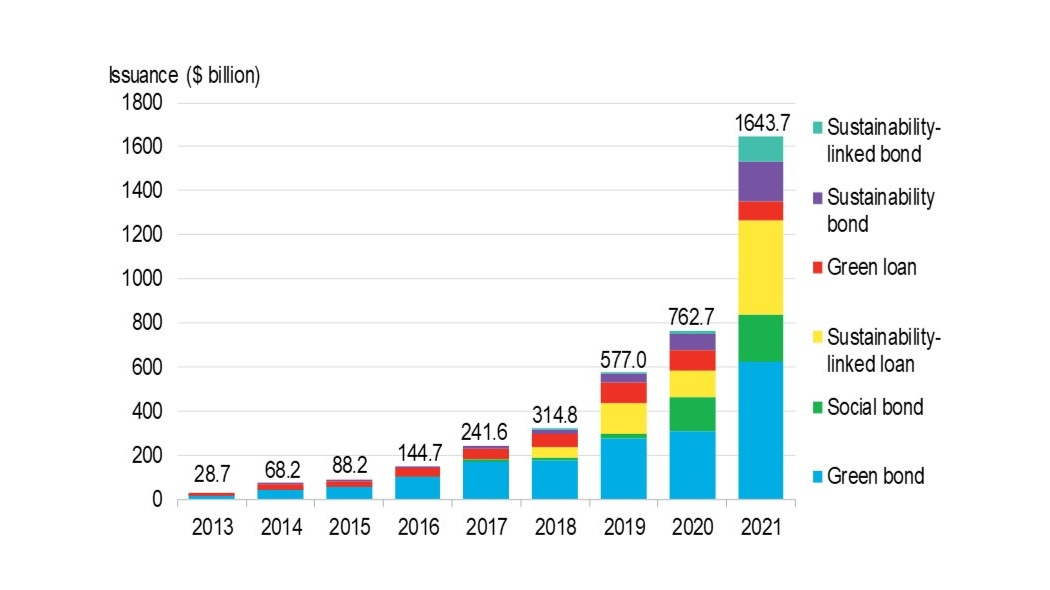1050x590 pixels.
Task: Click the 1200 y-axis value
Action: coord(142,234)
